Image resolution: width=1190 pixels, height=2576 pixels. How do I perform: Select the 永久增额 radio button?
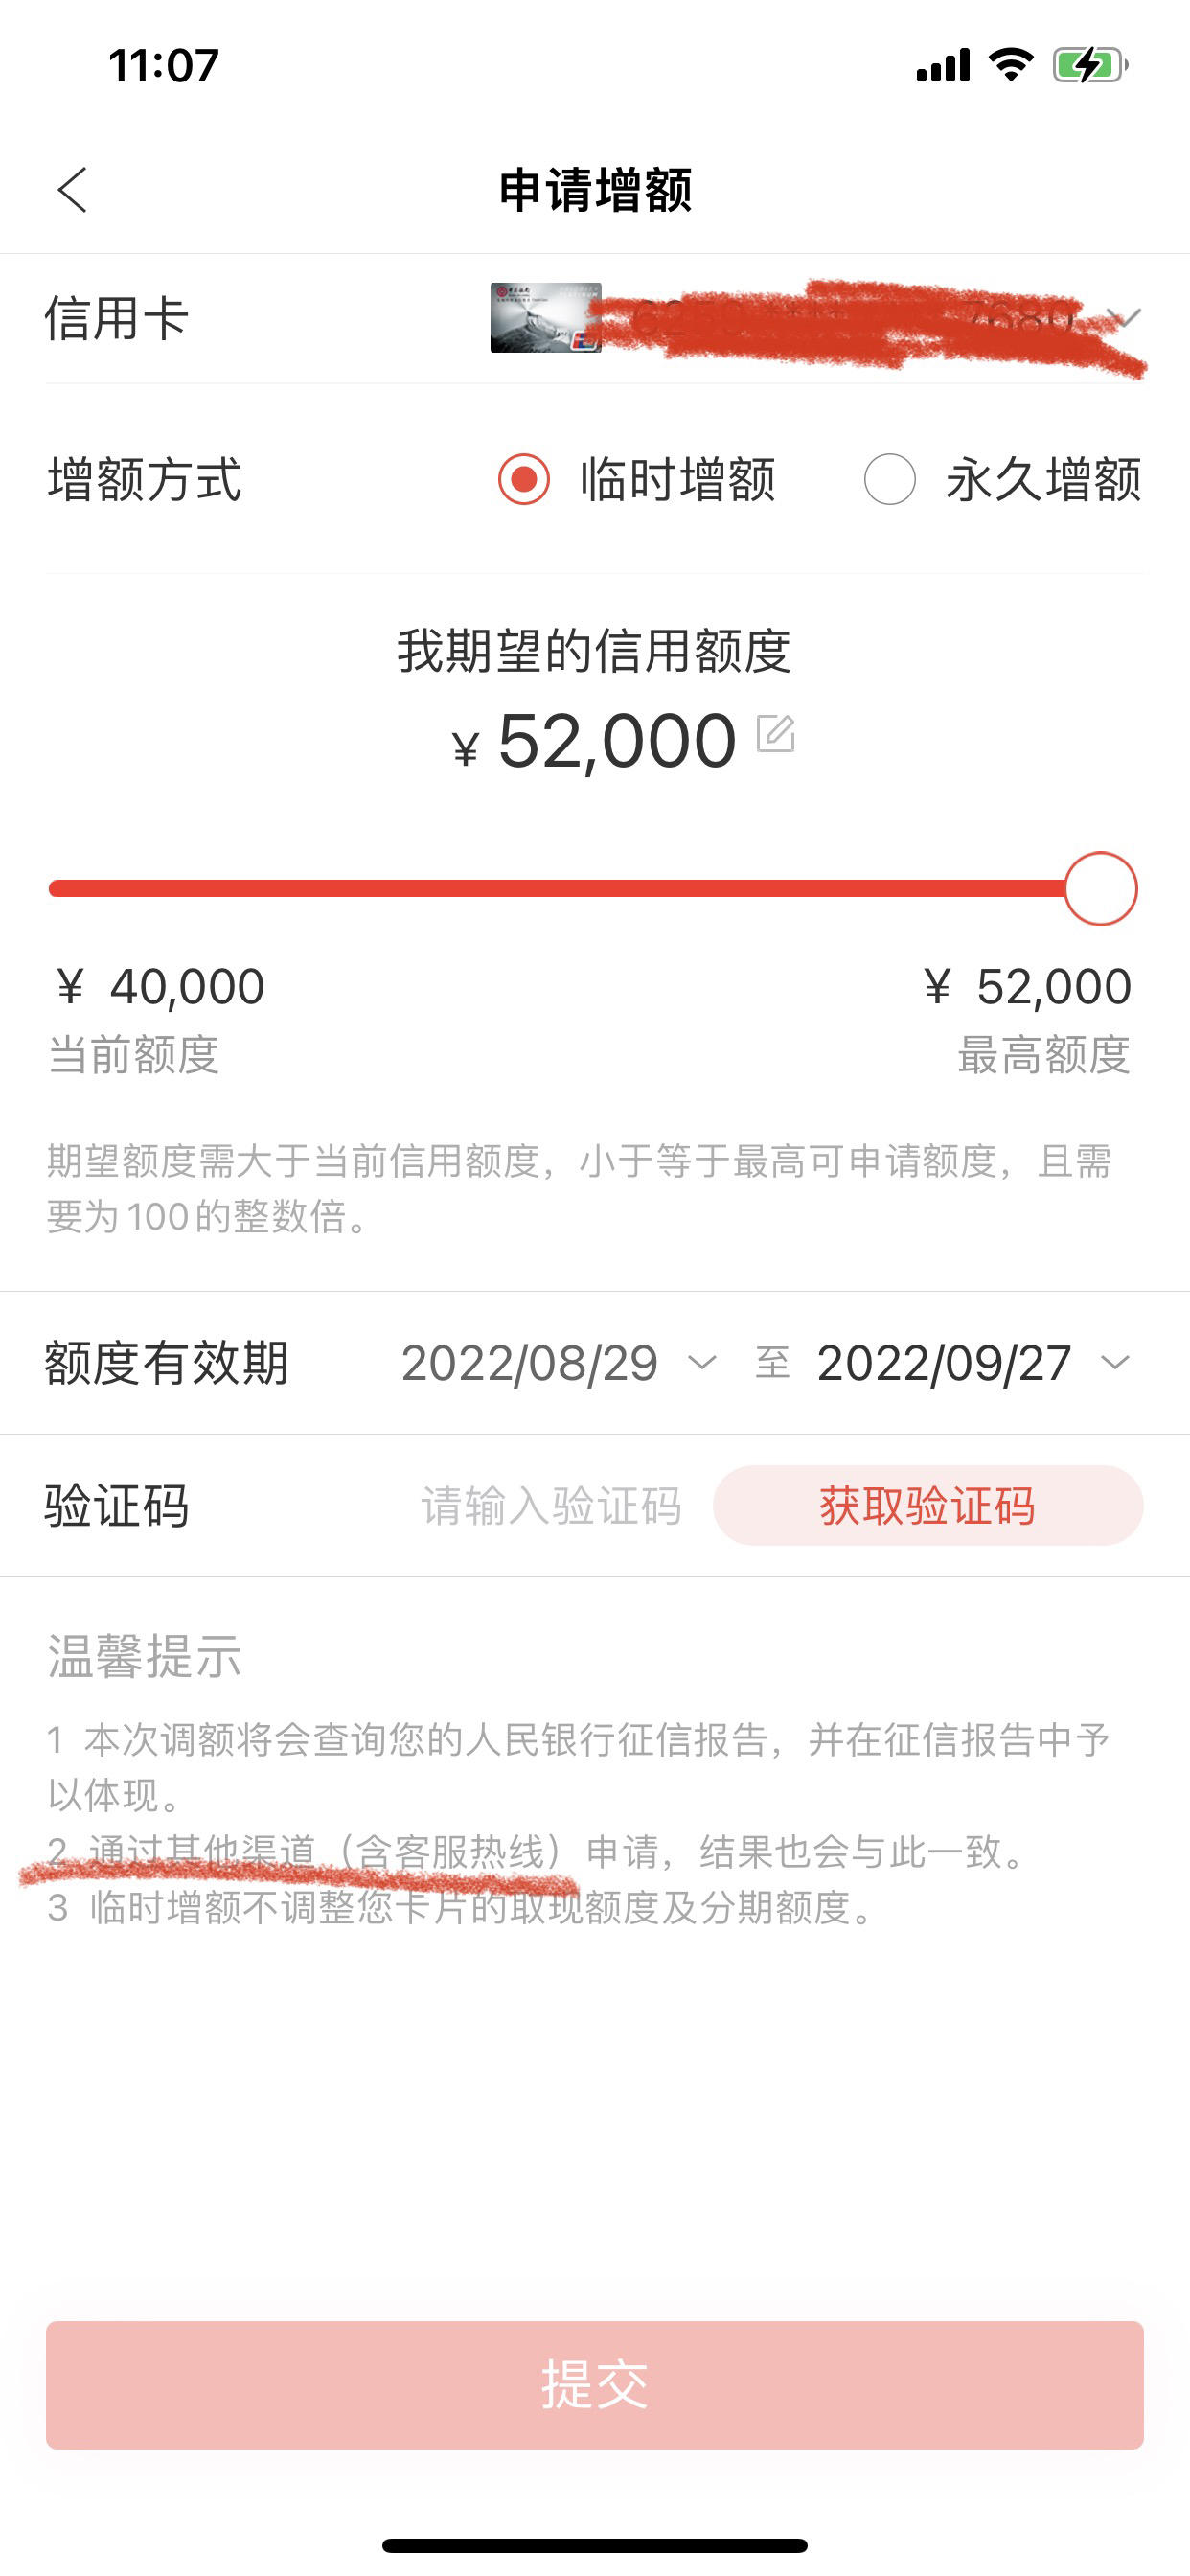point(890,479)
